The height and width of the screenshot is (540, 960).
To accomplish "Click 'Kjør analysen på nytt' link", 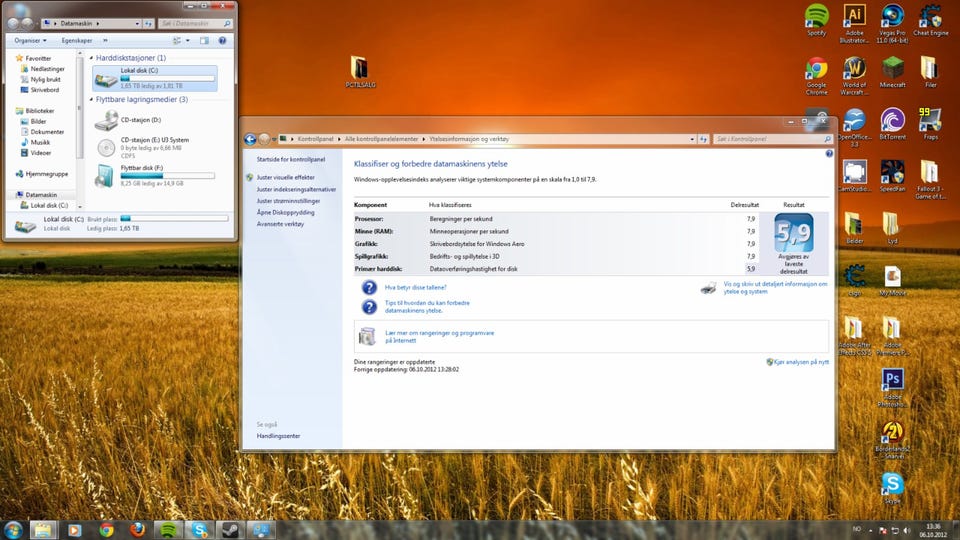I will click(x=801, y=361).
